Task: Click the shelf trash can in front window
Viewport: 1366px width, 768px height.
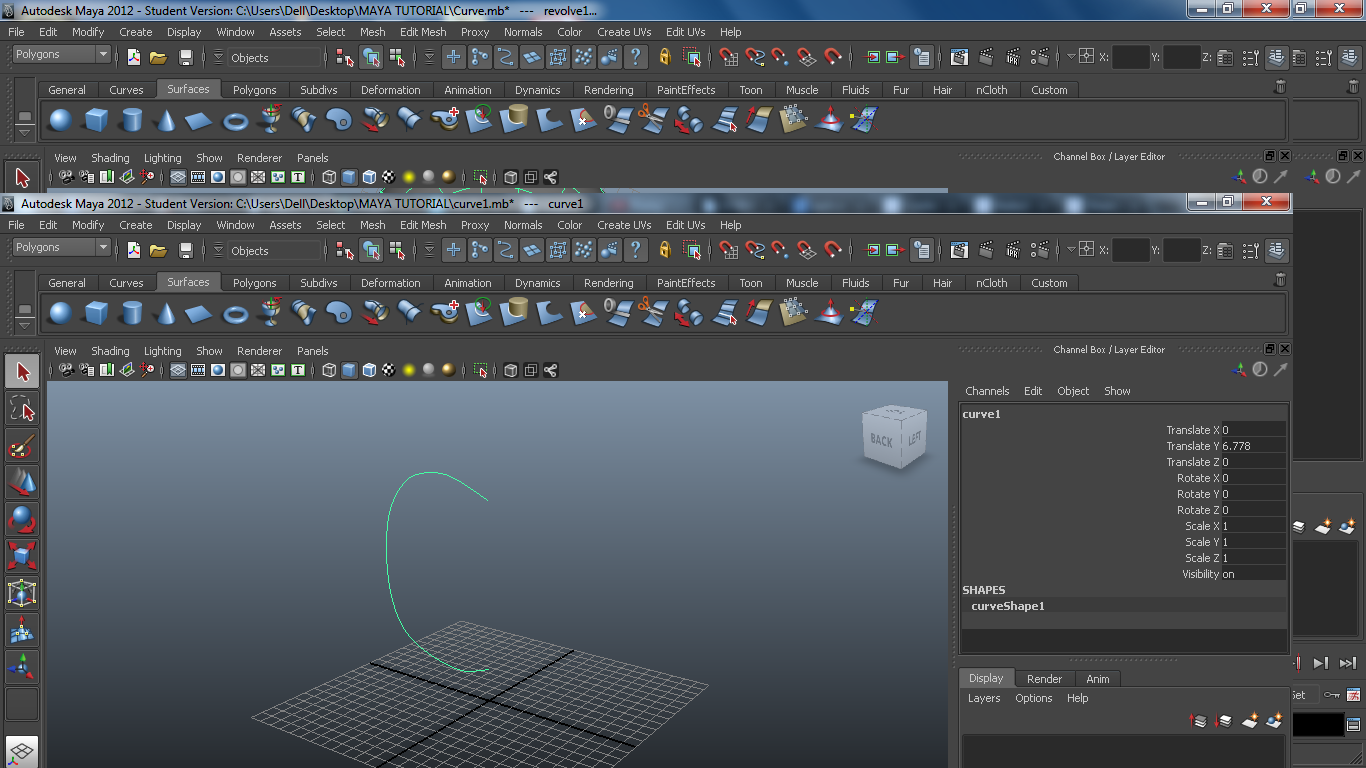Action: click(1280, 281)
